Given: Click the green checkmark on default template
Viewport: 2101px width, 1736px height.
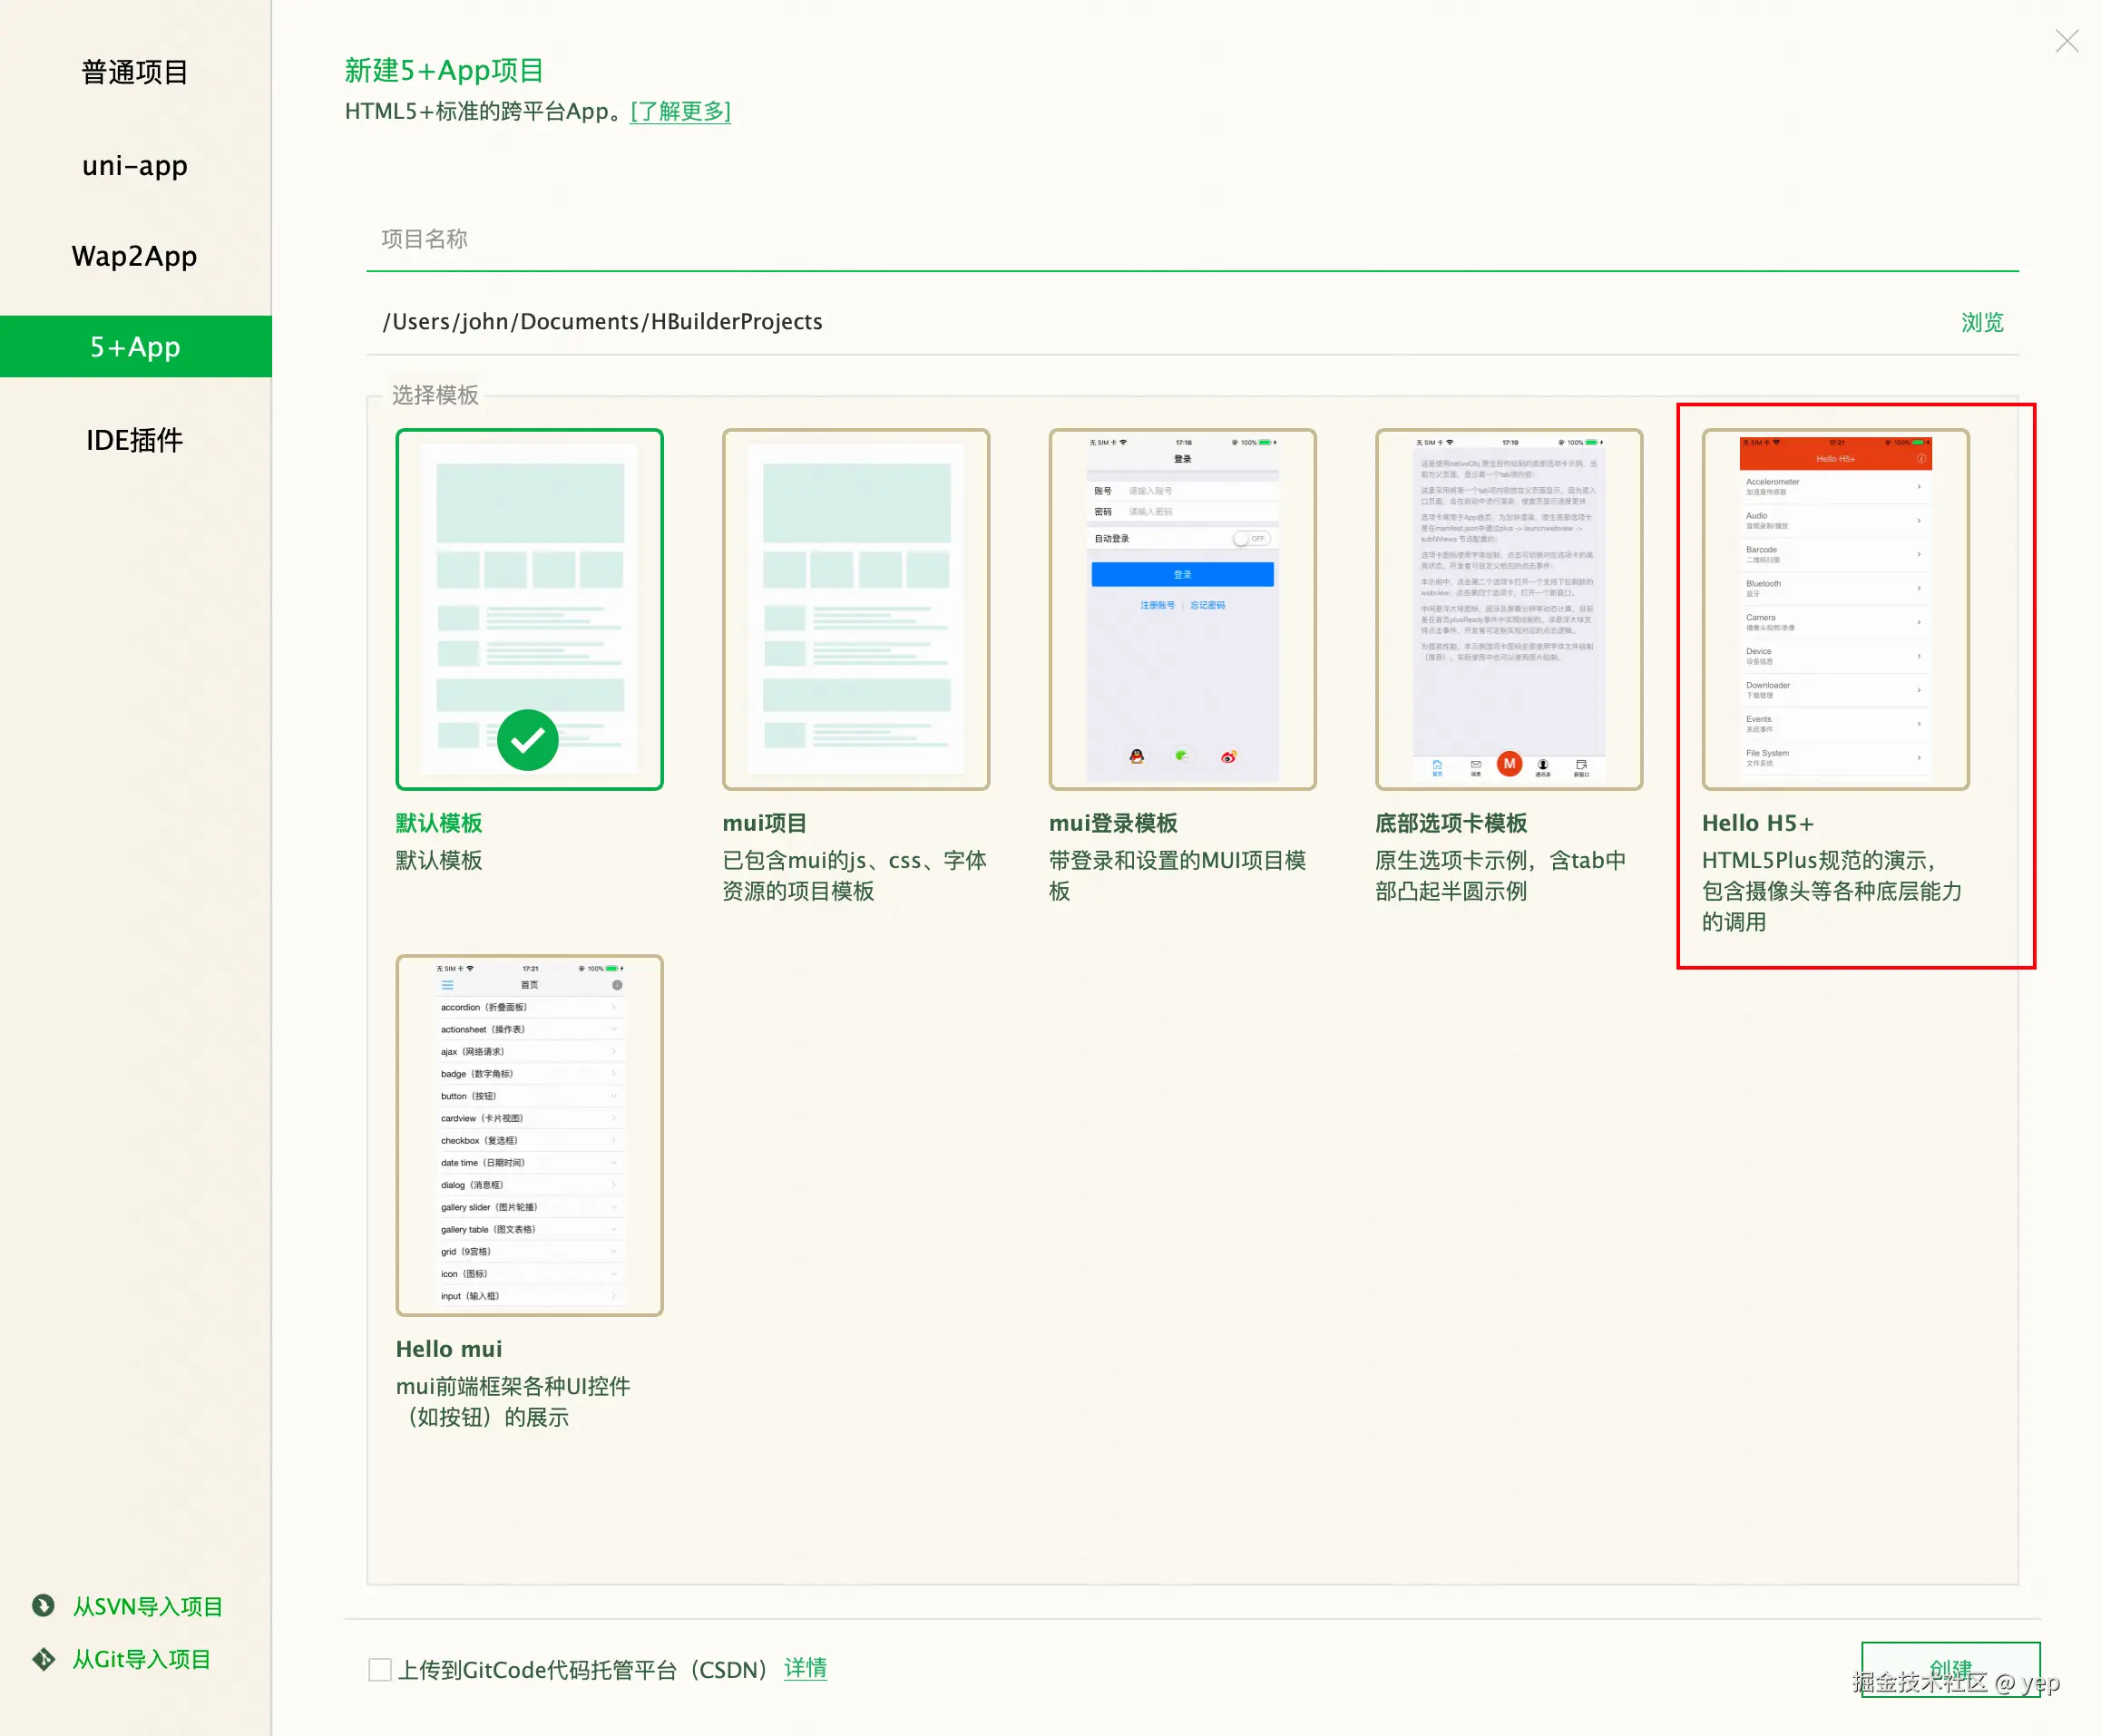Looking at the screenshot, I should [528, 740].
